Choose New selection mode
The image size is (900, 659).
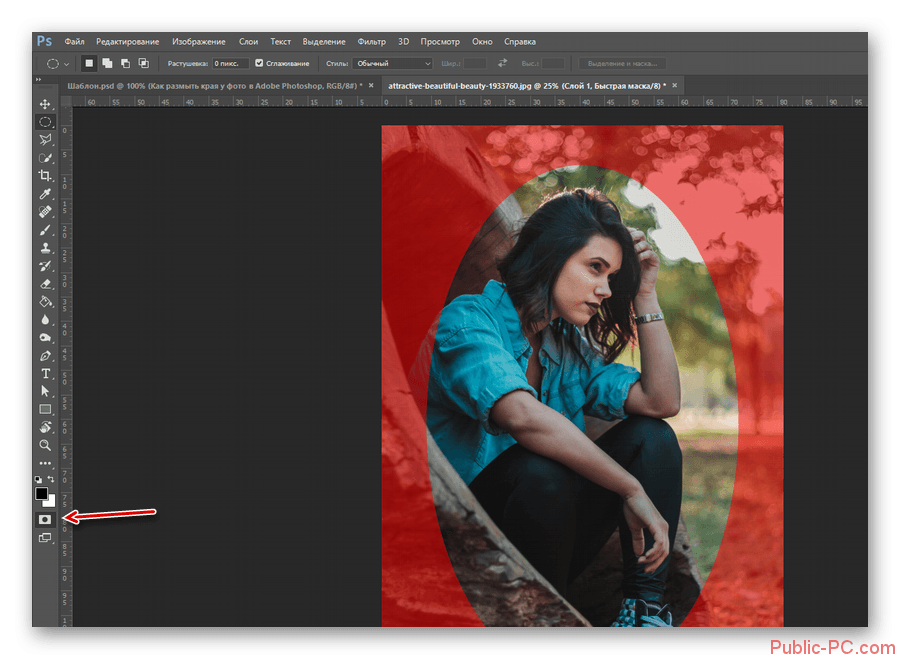pos(89,63)
